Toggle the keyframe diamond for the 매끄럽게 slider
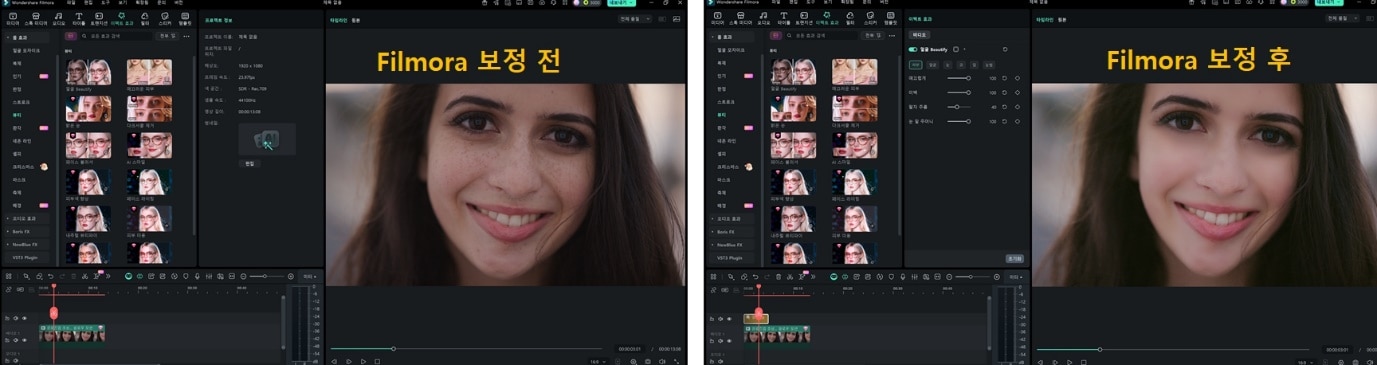This screenshot has height=365, width=1377. click(1017, 78)
